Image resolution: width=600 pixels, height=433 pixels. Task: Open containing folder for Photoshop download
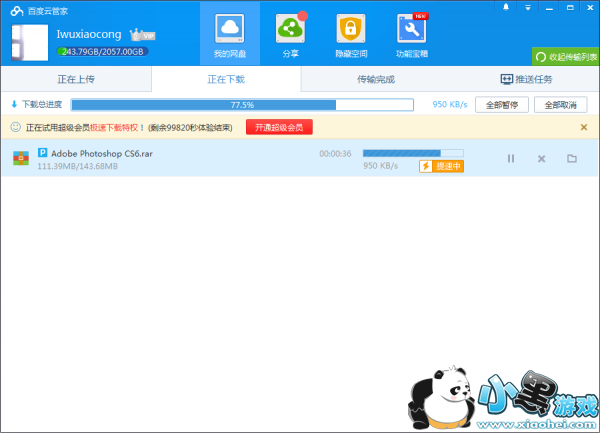(572, 158)
